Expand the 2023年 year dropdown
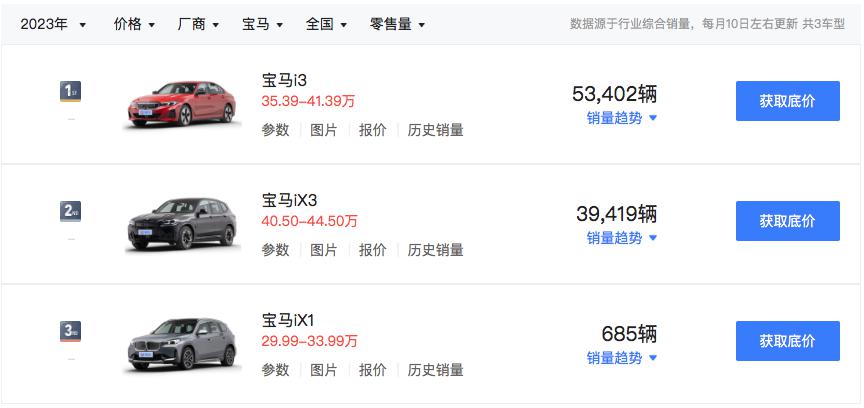 click(x=54, y=24)
